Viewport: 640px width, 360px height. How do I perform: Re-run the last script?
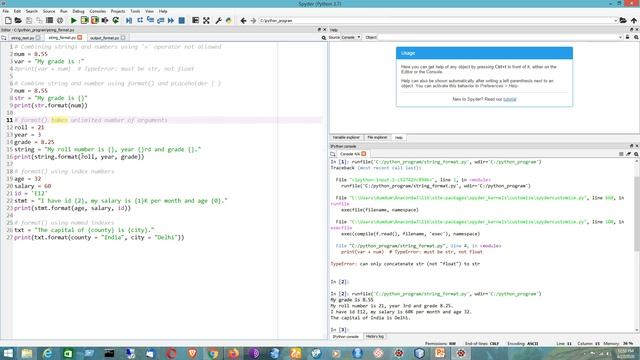tap(116, 20)
